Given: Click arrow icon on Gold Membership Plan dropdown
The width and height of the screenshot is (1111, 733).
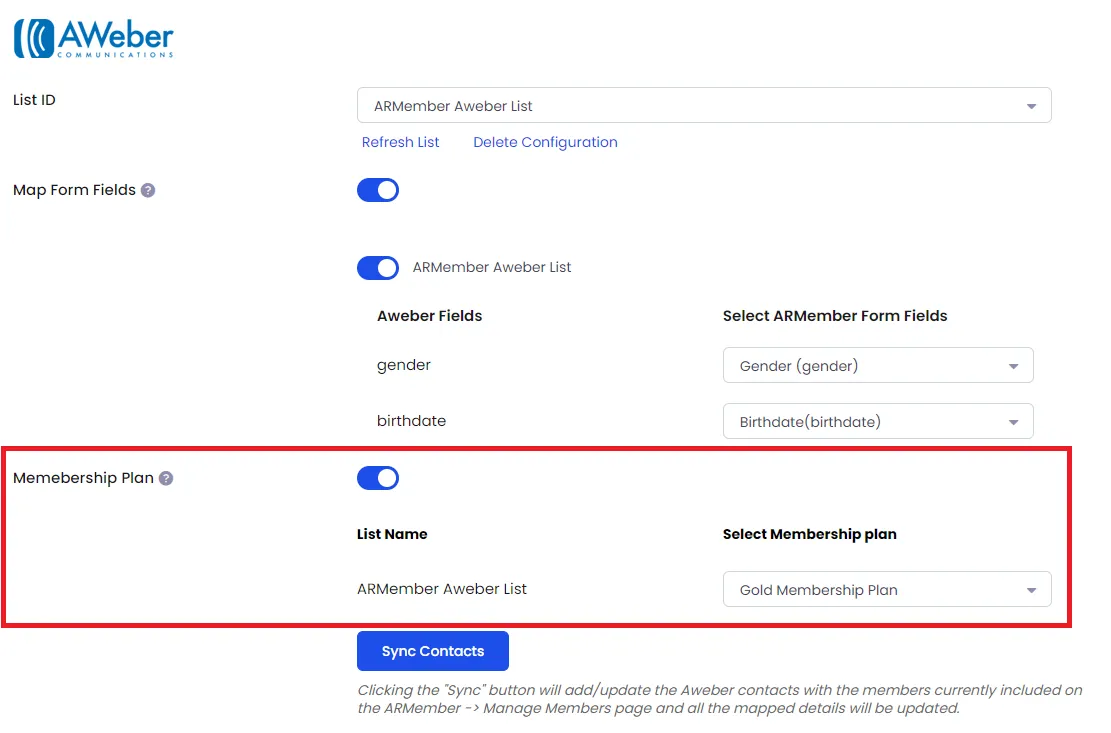Looking at the screenshot, I should pos(1031,591).
